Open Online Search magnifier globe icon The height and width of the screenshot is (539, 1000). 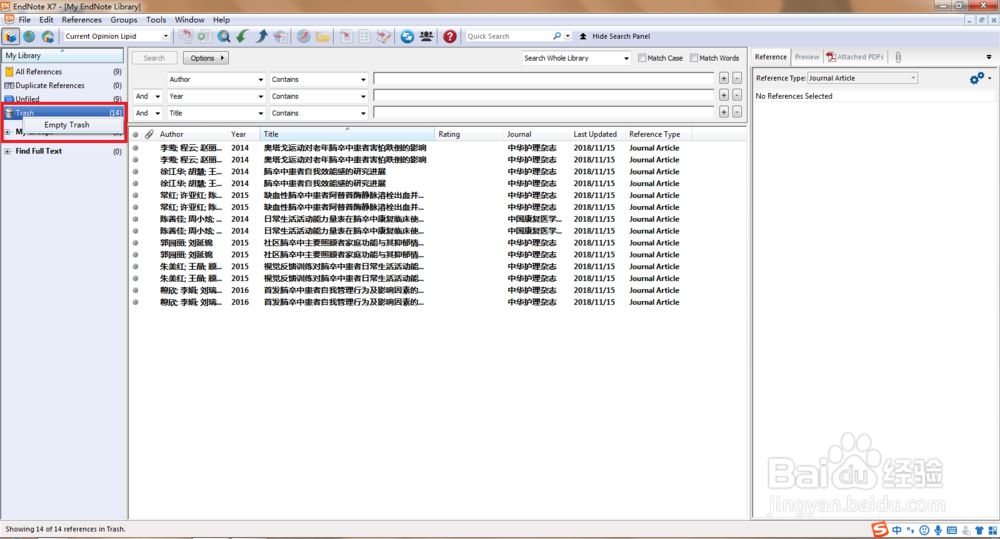click(223, 36)
